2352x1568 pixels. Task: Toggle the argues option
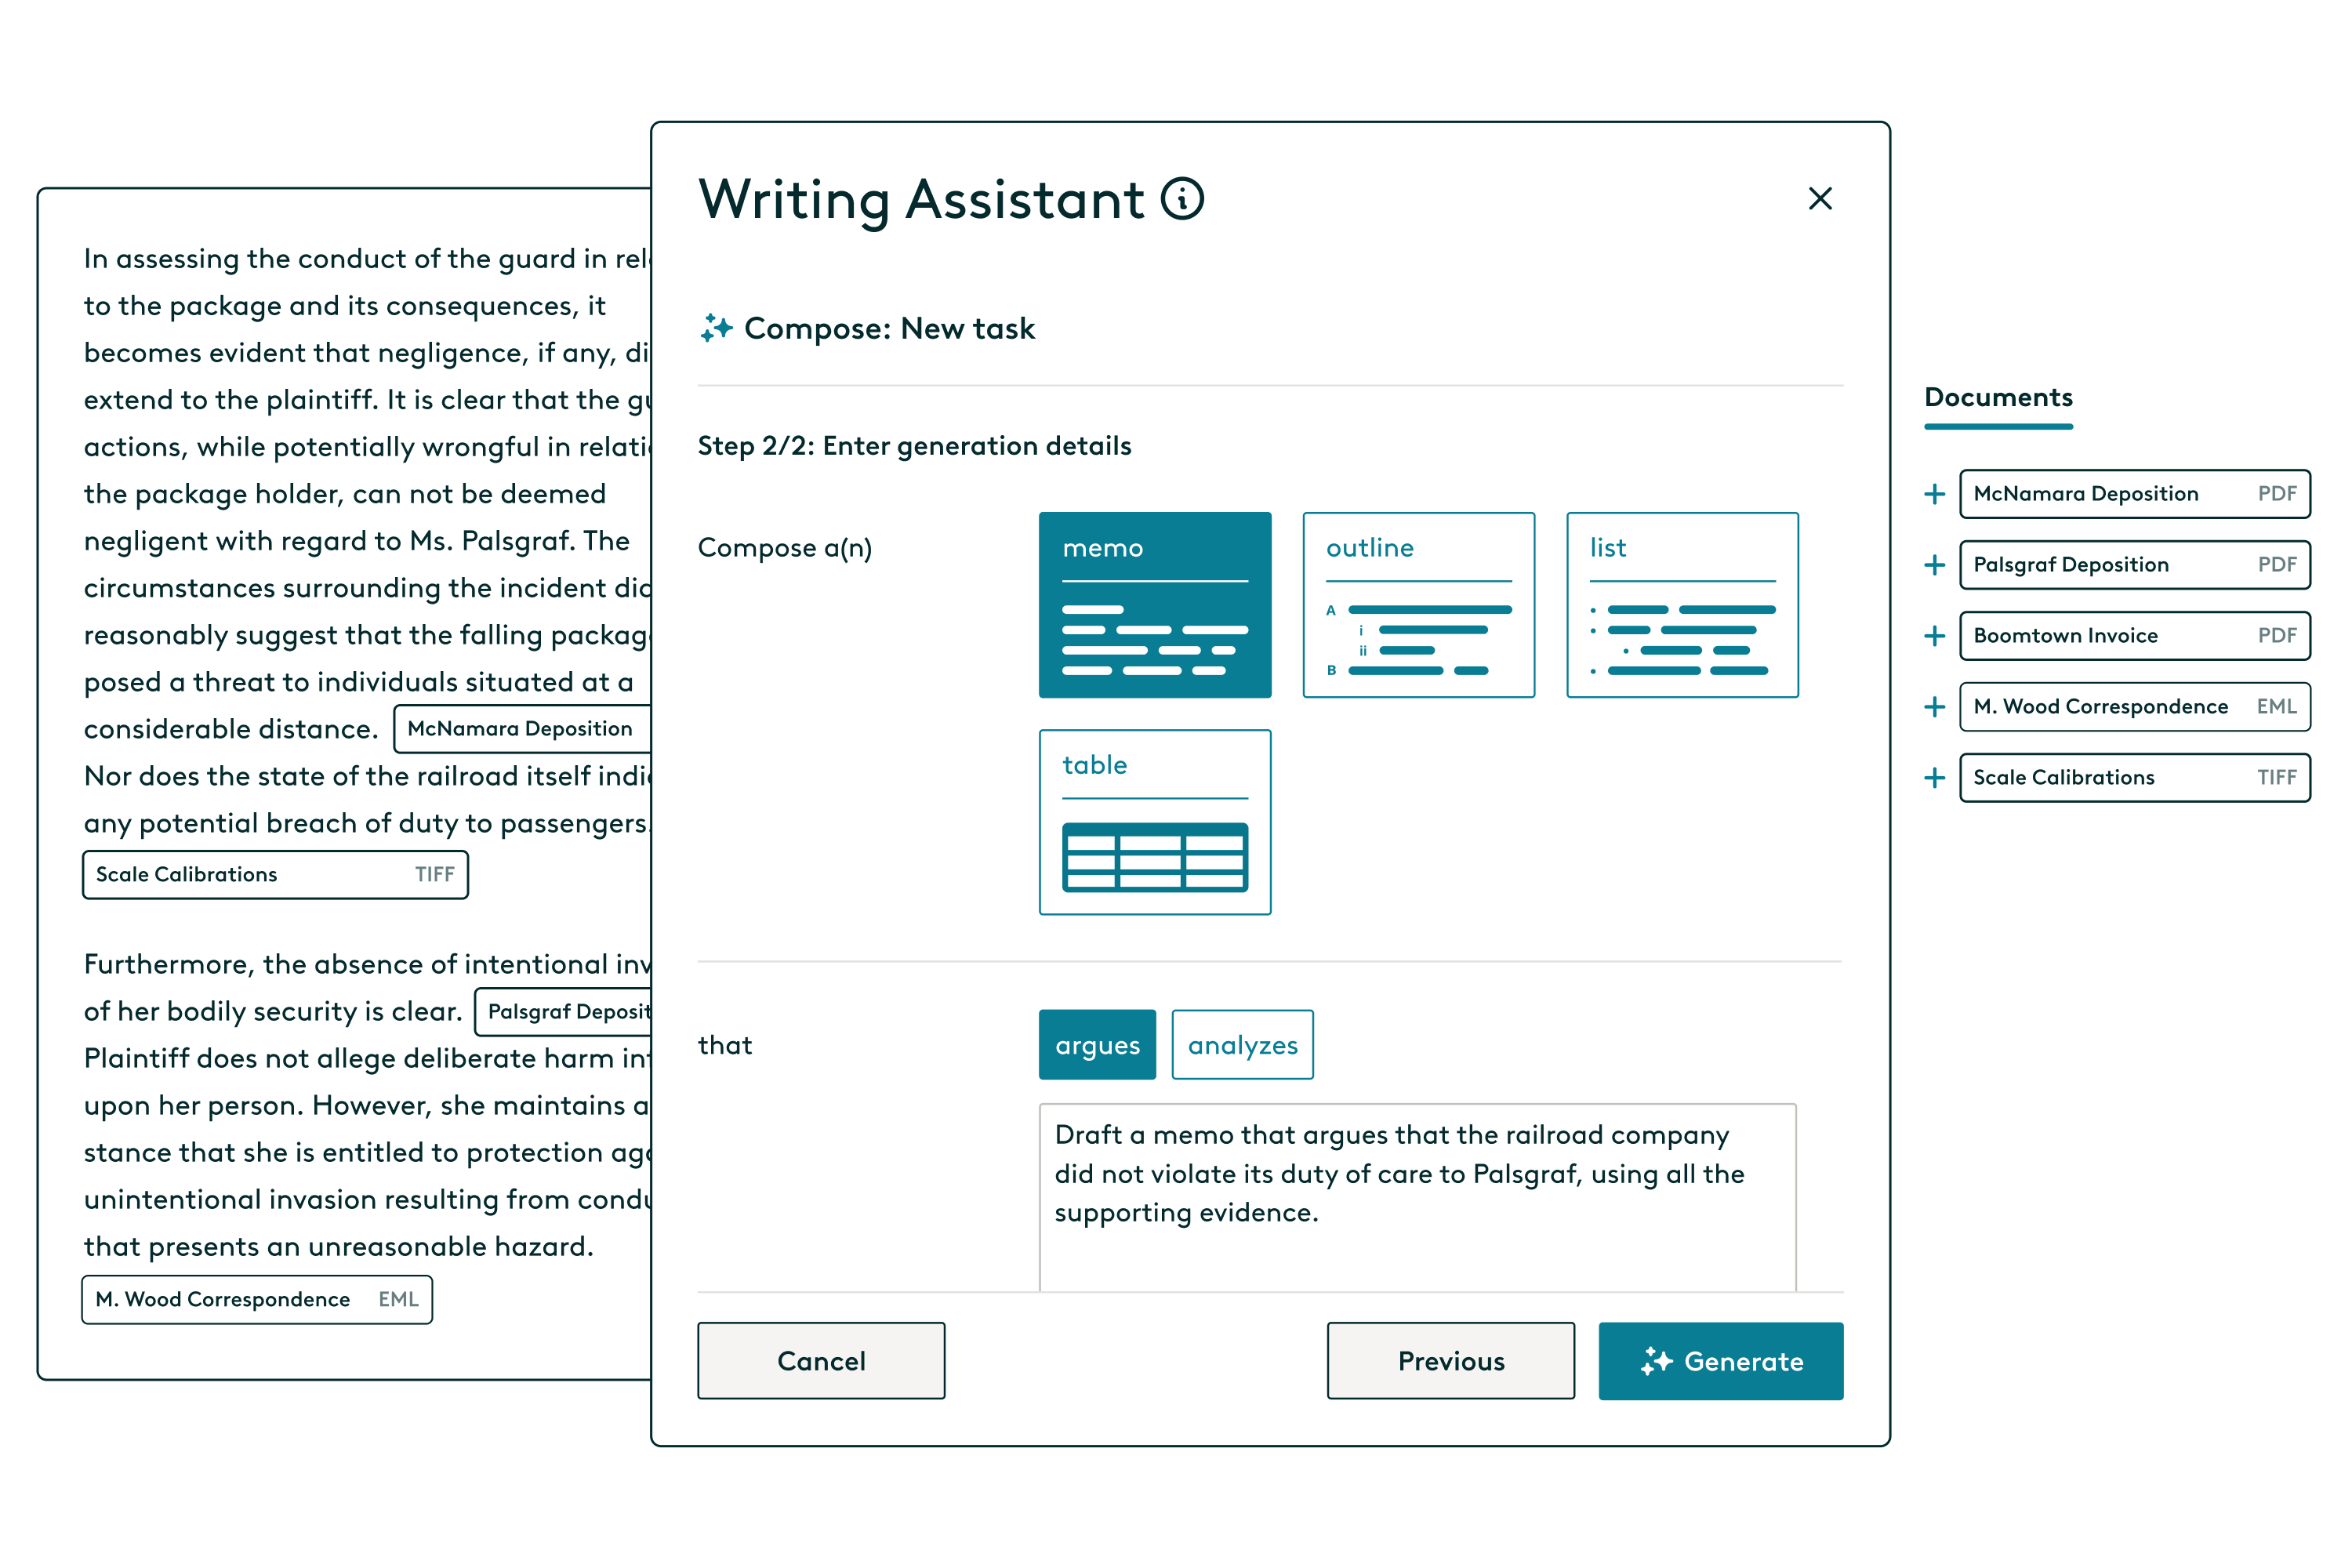point(1094,1045)
